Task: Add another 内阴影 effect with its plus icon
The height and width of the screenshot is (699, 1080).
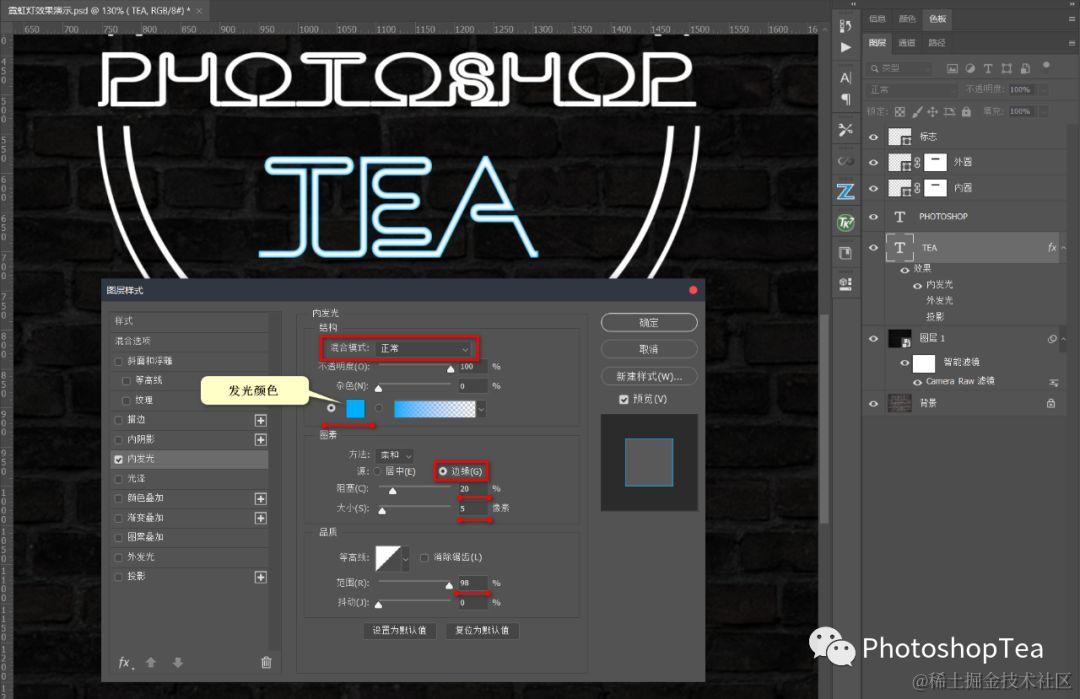Action: click(x=260, y=439)
